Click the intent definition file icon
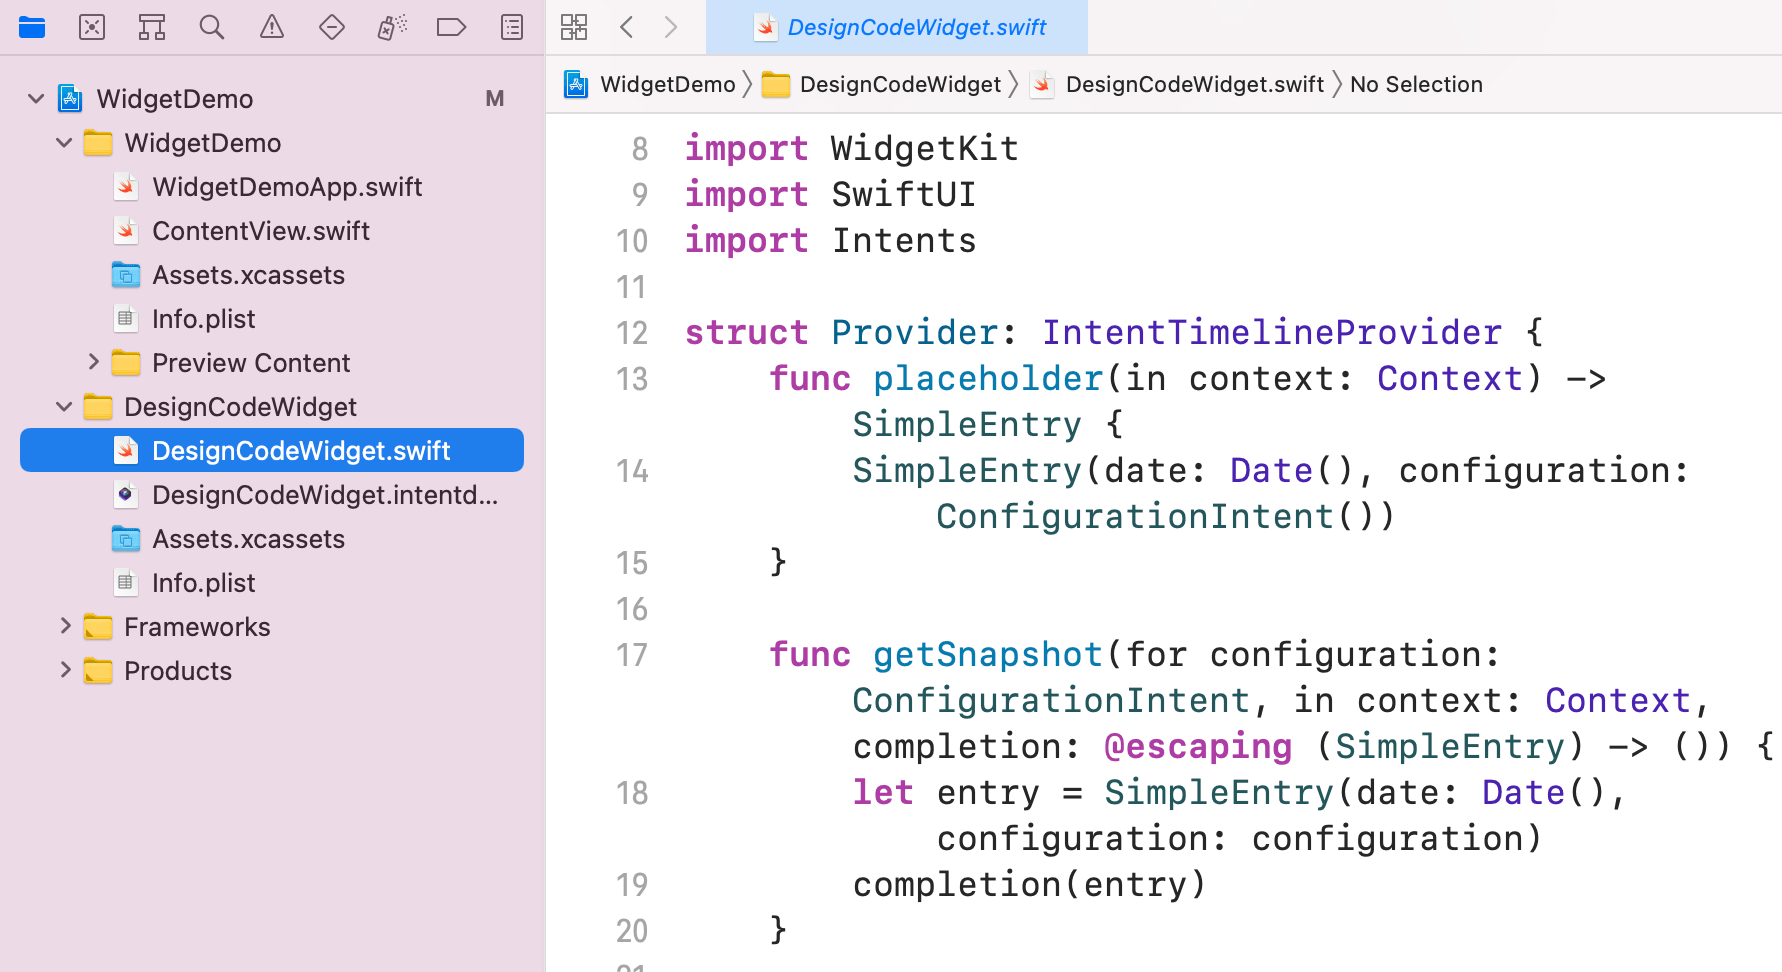The width and height of the screenshot is (1782, 972). pos(125,494)
